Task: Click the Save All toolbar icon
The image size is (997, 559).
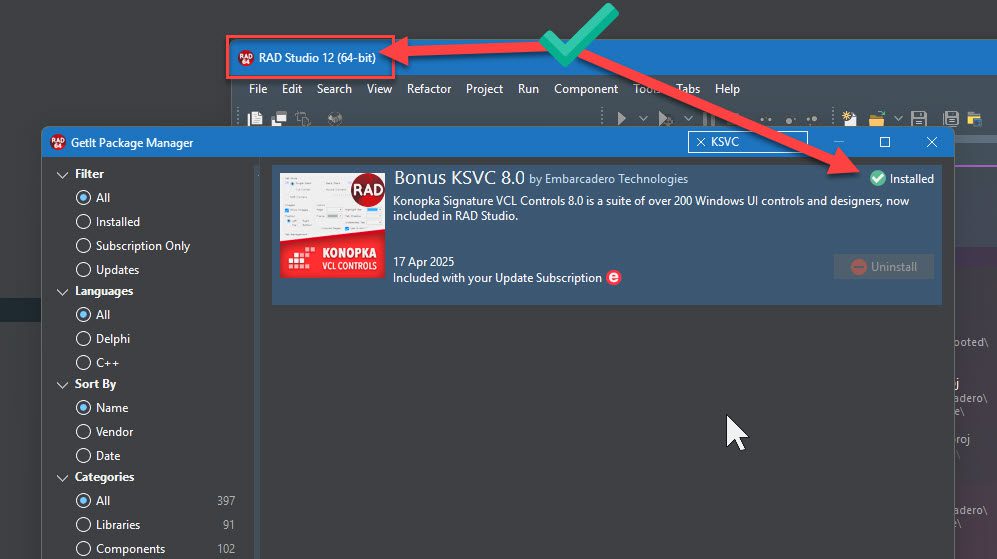Action: point(951,118)
